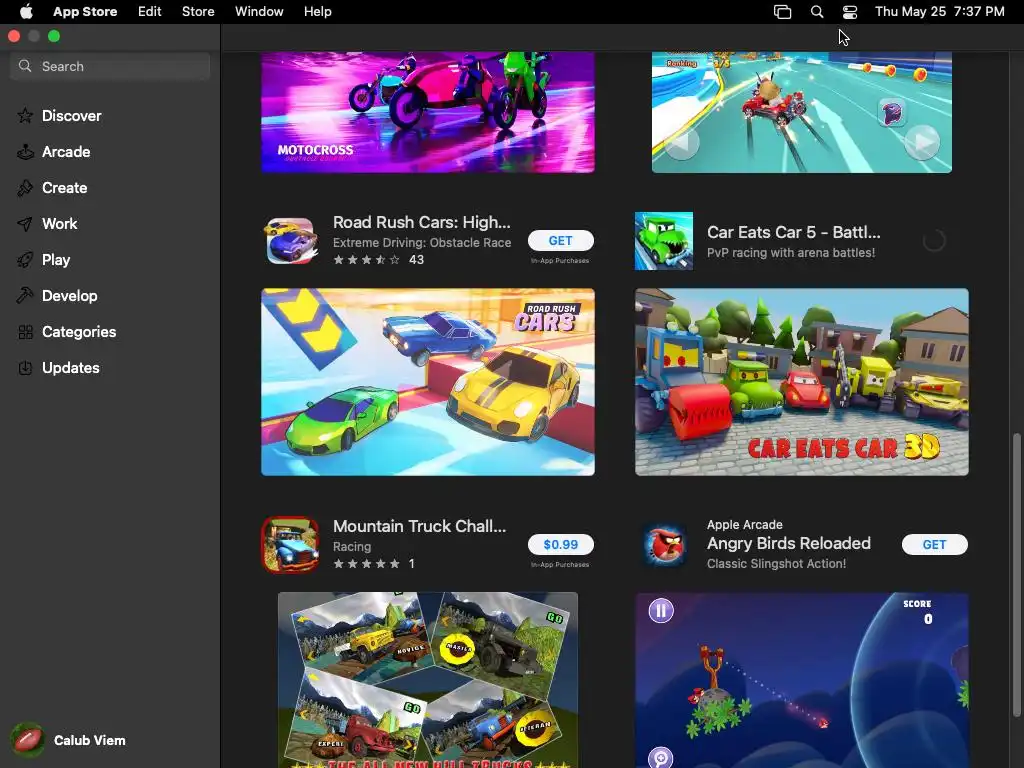1024x768 pixels.
Task: Get Angry Birds Reloaded
Action: pyautogui.click(x=935, y=545)
